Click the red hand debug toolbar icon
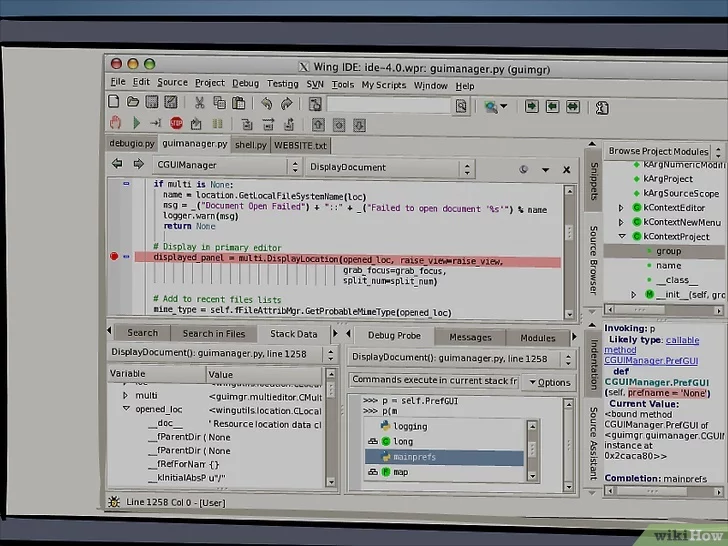The width and height of the screenshot is (728, 546). pos(115,123)
